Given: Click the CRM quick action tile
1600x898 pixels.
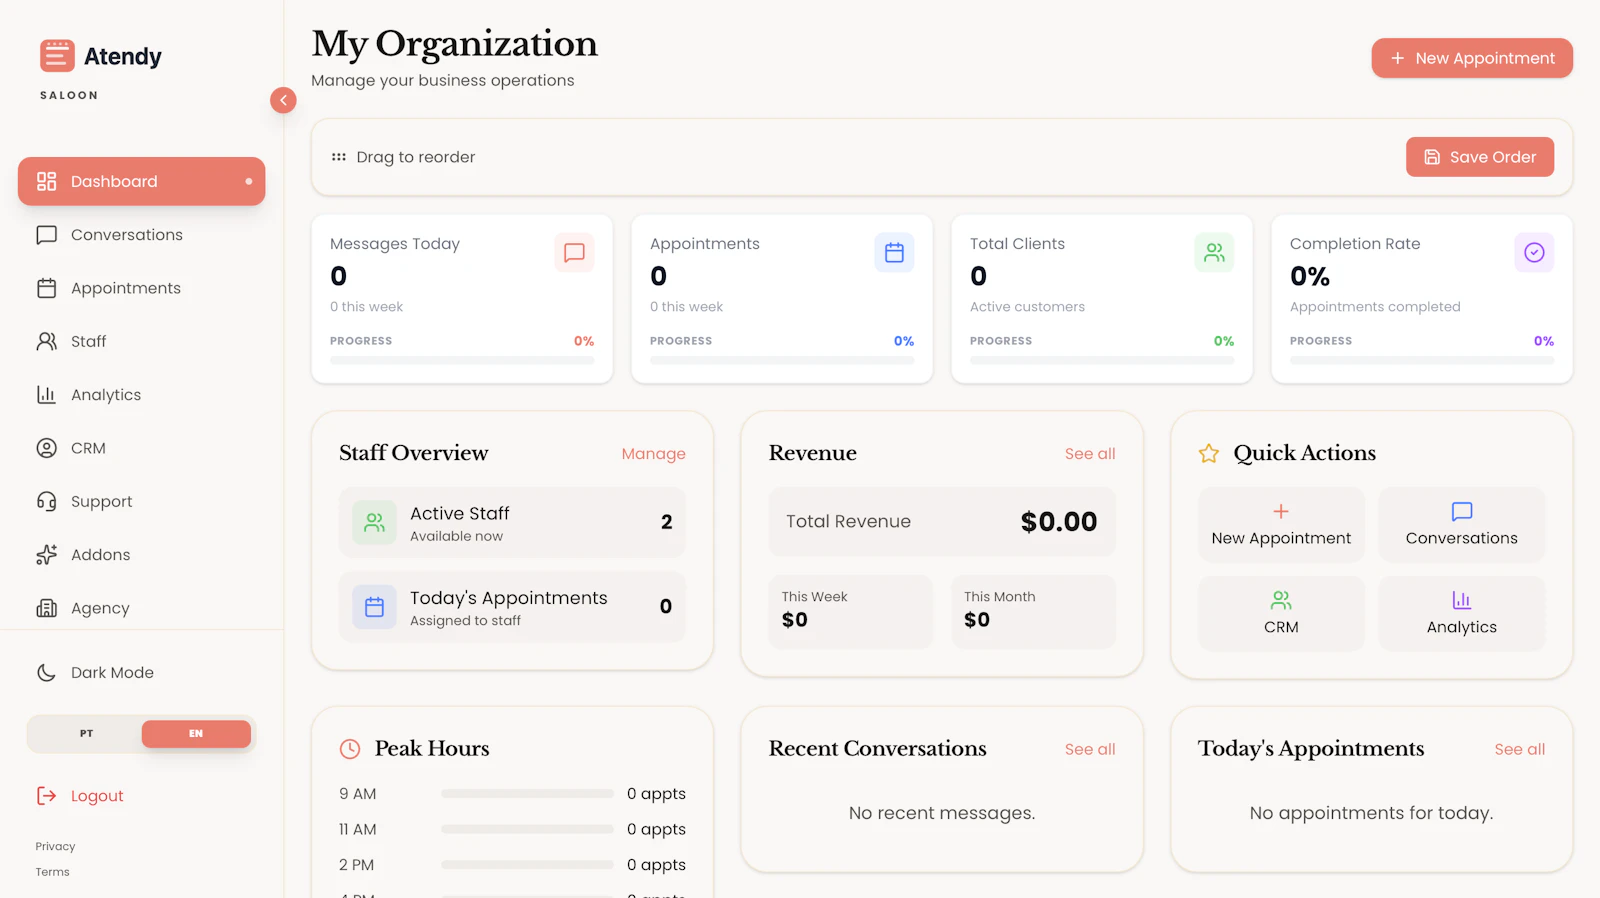Looking at the screenshot, I should click(x=1281, y=614).
